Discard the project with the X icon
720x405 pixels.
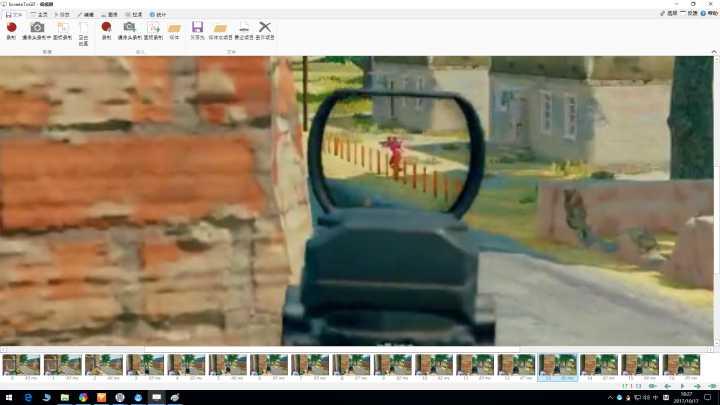pyautogui.click(x=265, y=30)
